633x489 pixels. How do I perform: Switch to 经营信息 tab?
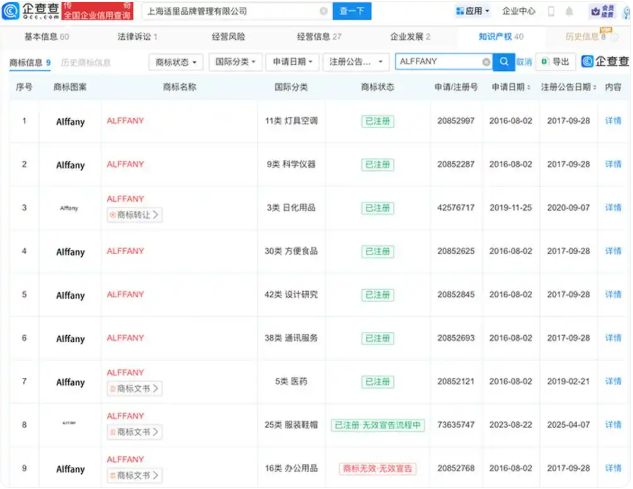click(319, 37)
